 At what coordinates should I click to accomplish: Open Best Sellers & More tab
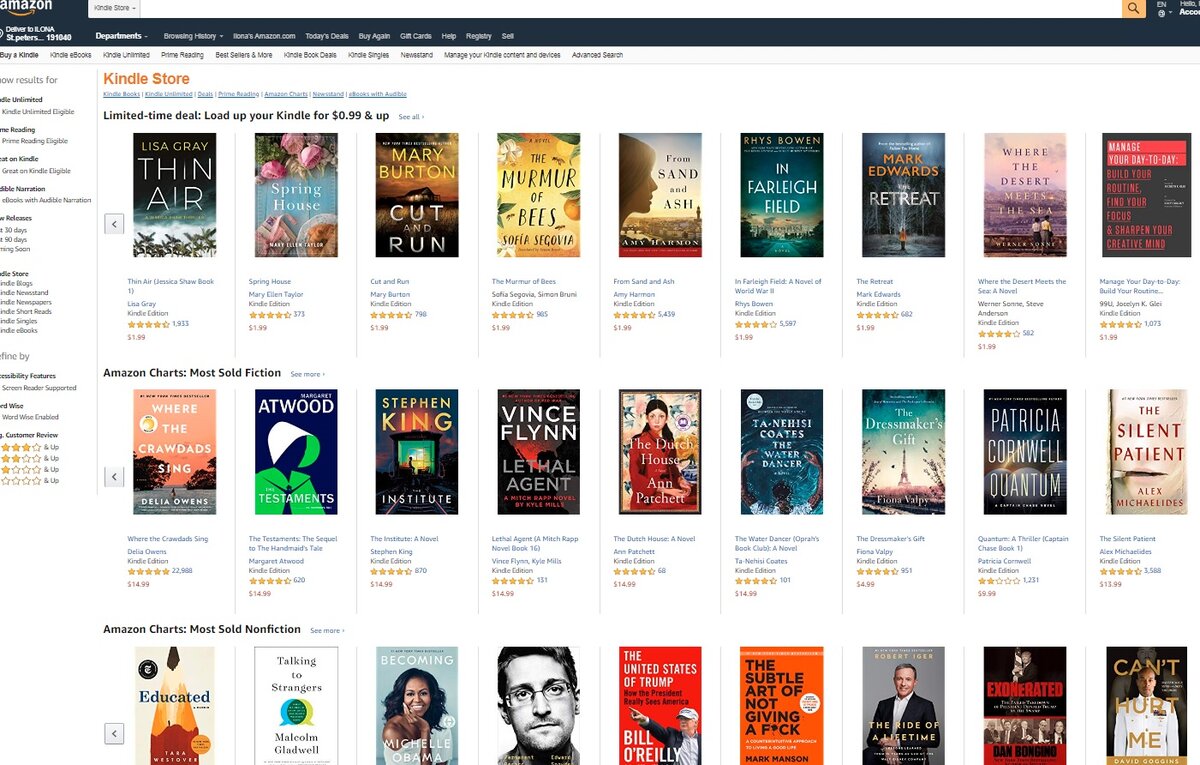244,55
